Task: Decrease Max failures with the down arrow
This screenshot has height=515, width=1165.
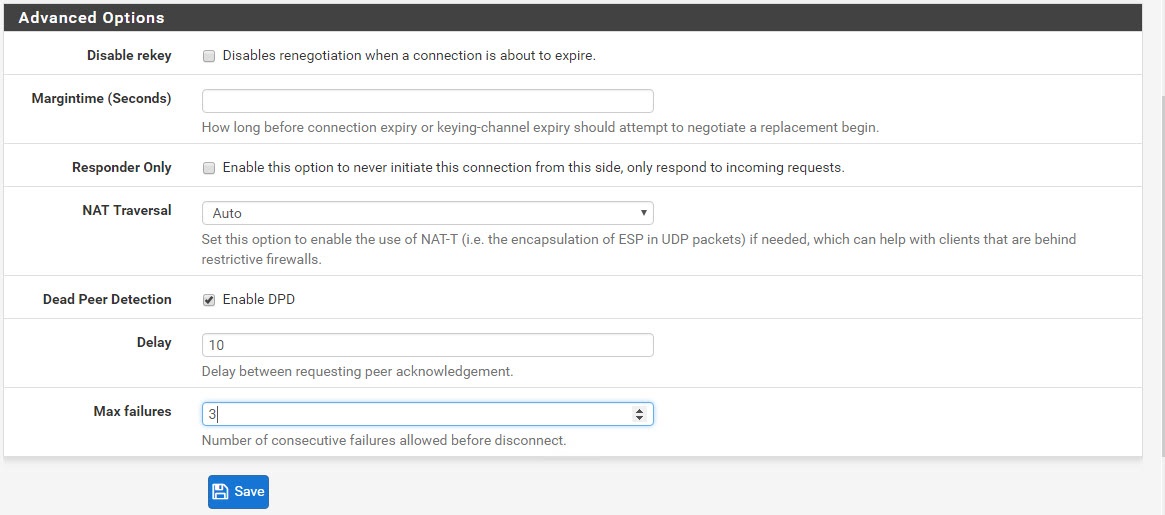Action: click(638, 418)
